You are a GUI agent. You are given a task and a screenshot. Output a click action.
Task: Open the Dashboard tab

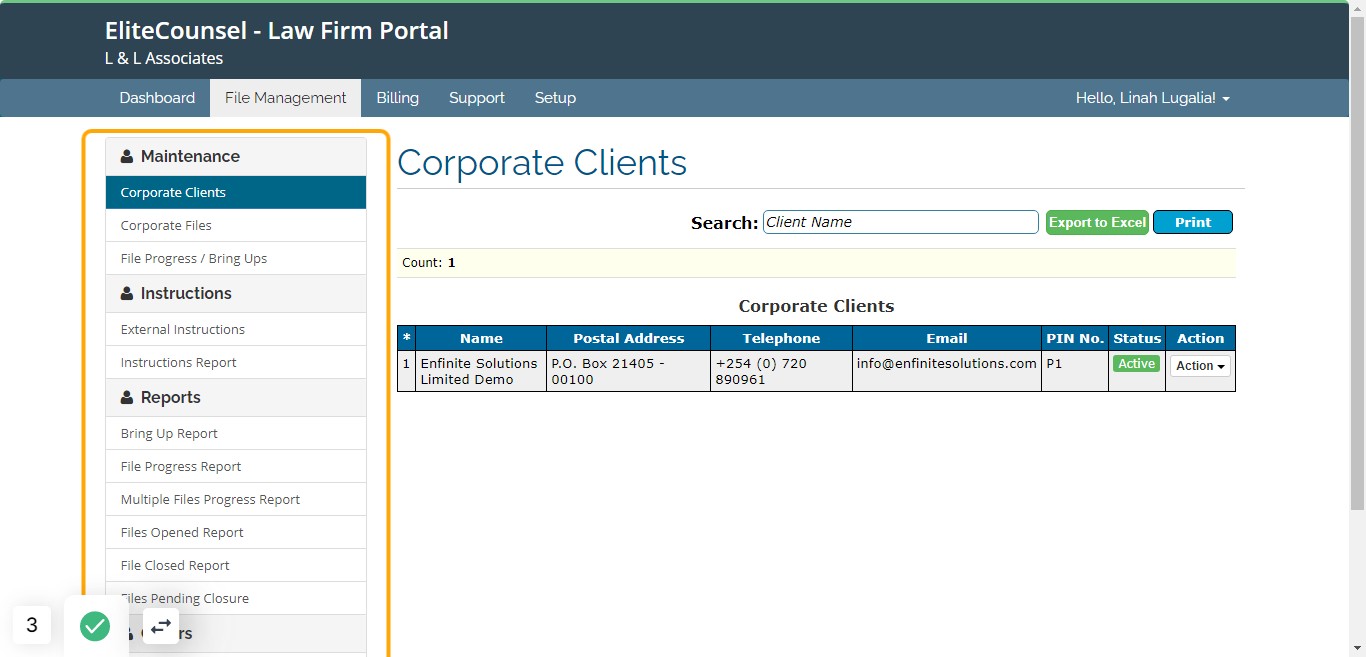tap(157, 98)
